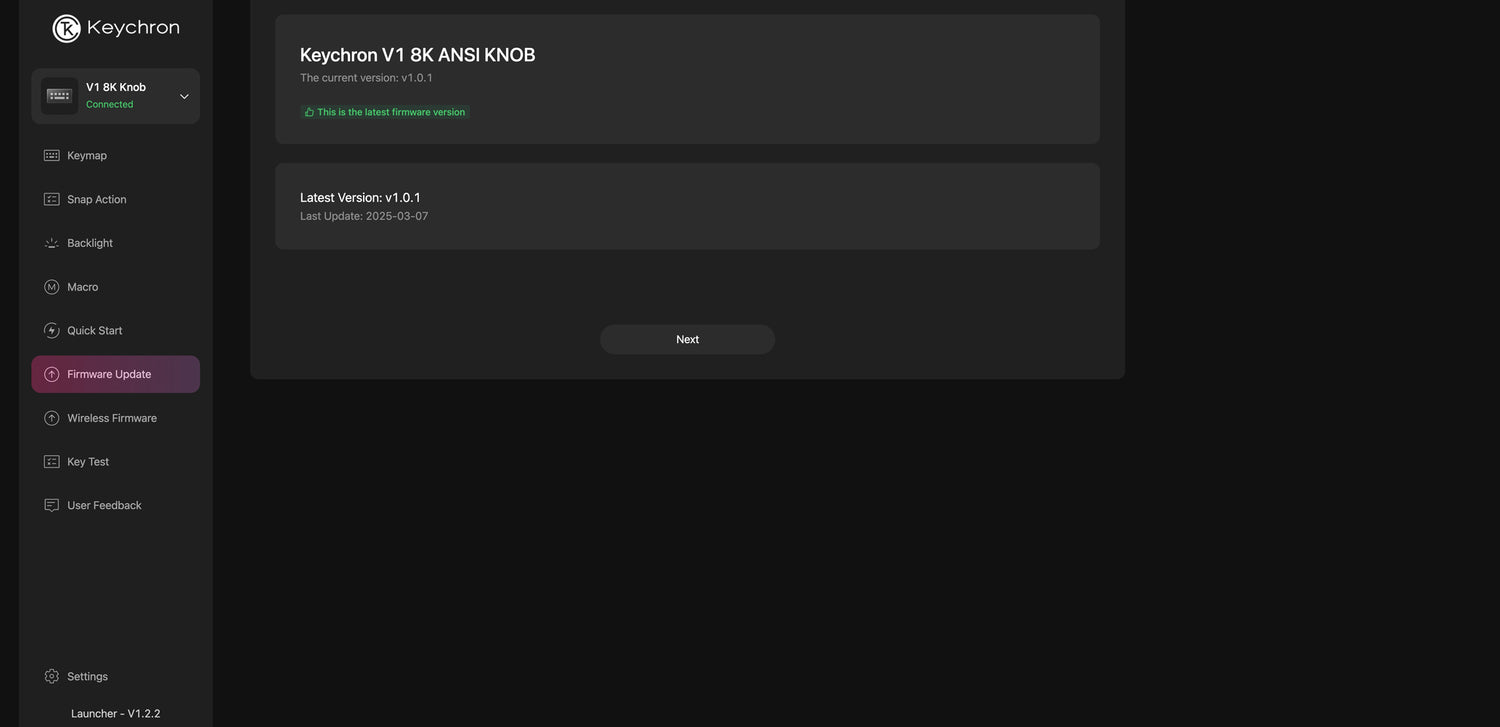Viewport: 1500px width, 727px height.
Task: Click the Snap Action sidebar icon
Action: [x=51, y=199]
